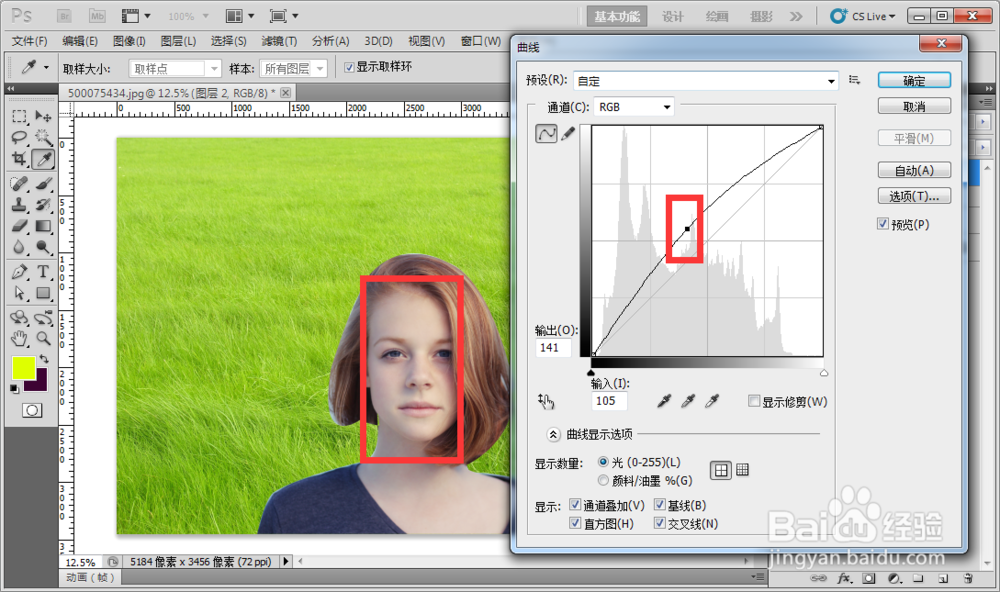Open 图像(I) menu

pyautogui.click(x=129, y=41)
